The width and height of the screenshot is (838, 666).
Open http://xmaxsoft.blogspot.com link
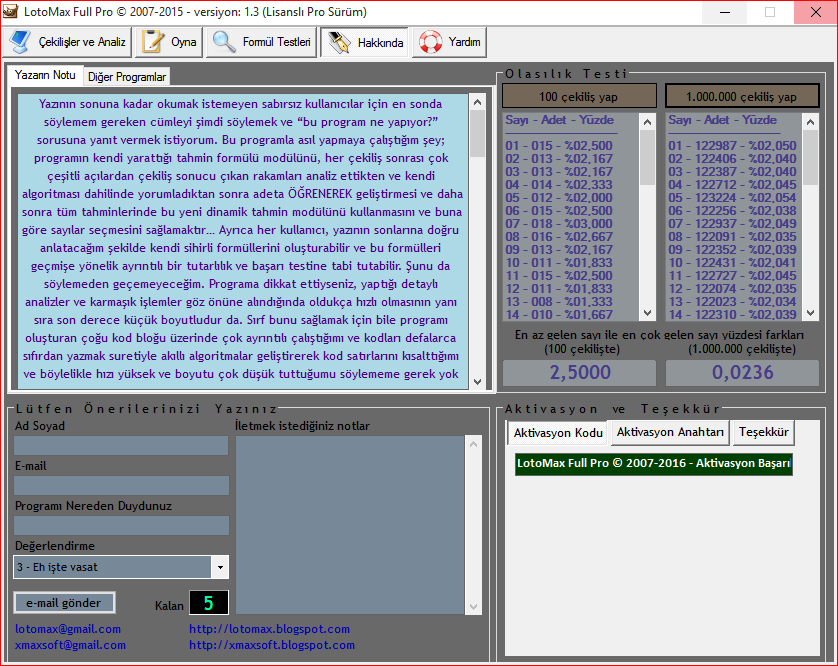[x=272, y=645]
